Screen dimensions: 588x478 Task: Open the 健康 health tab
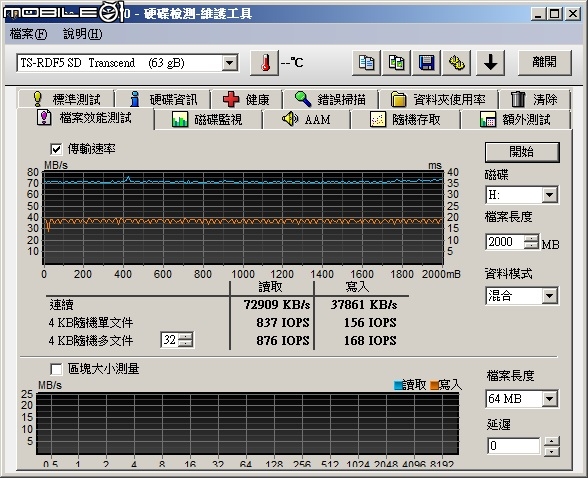(246, 99)
